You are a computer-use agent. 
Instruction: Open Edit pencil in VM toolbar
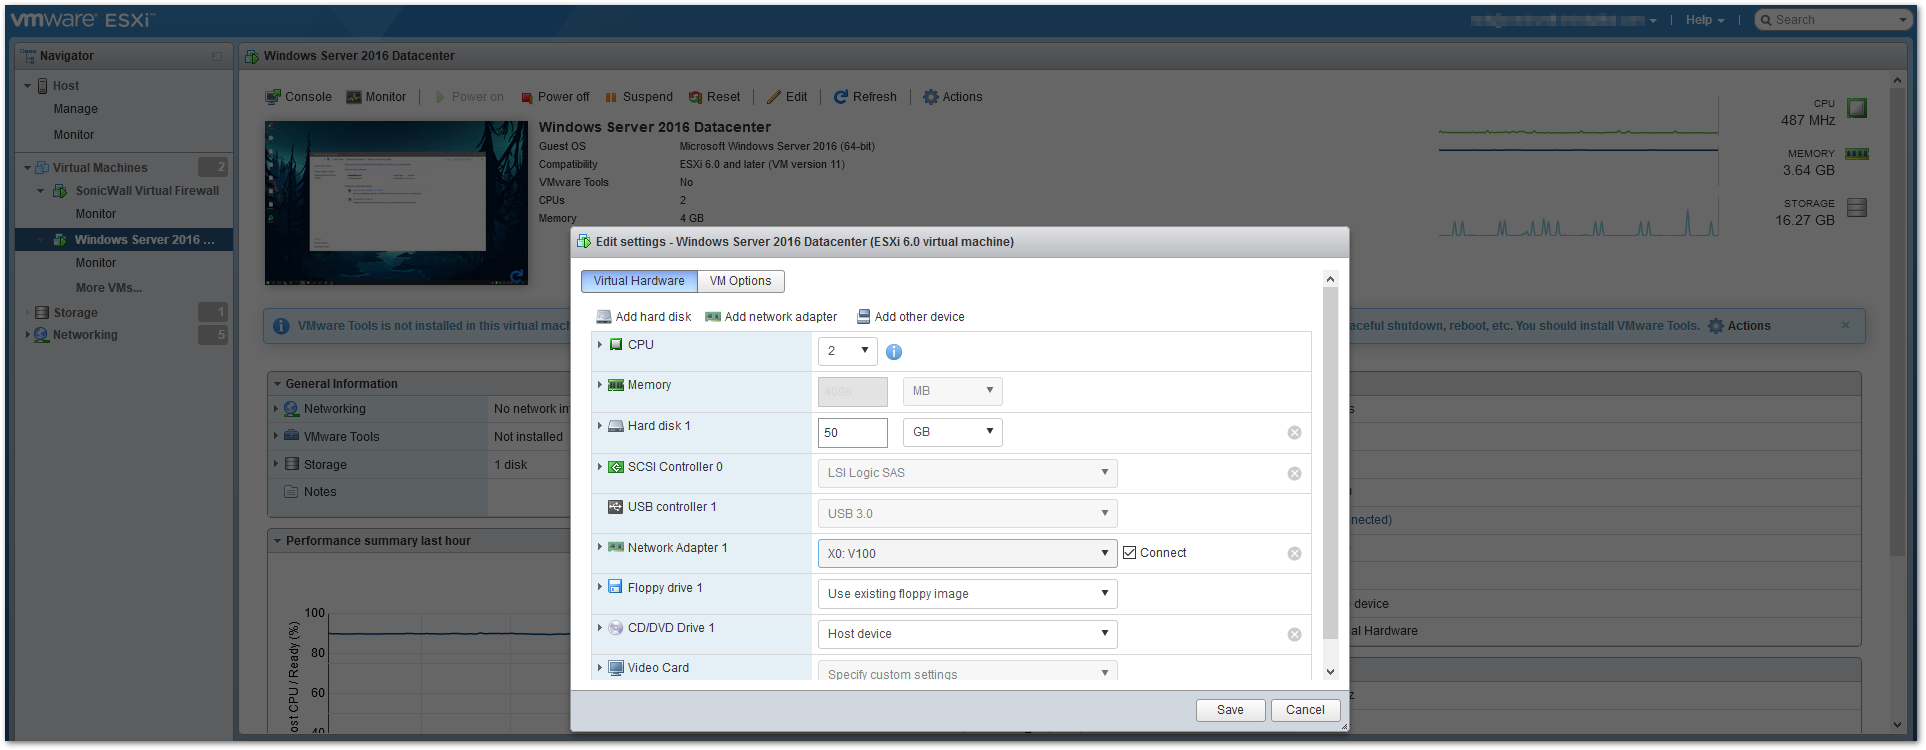point(787,97)
